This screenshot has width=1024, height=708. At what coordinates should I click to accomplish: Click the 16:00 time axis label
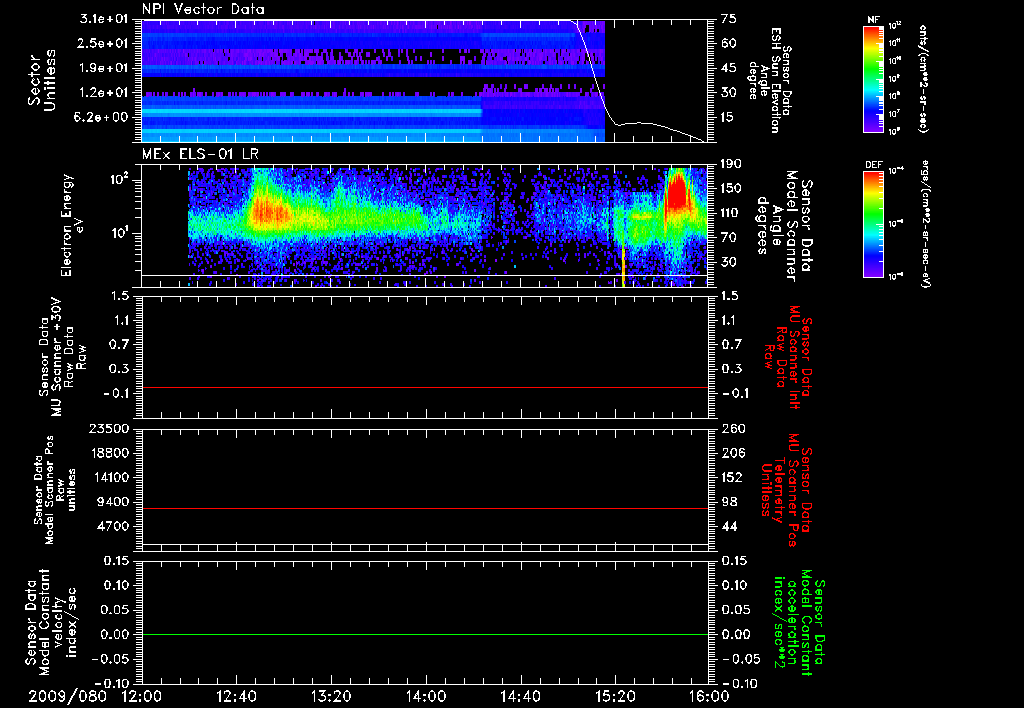[709, 696]
